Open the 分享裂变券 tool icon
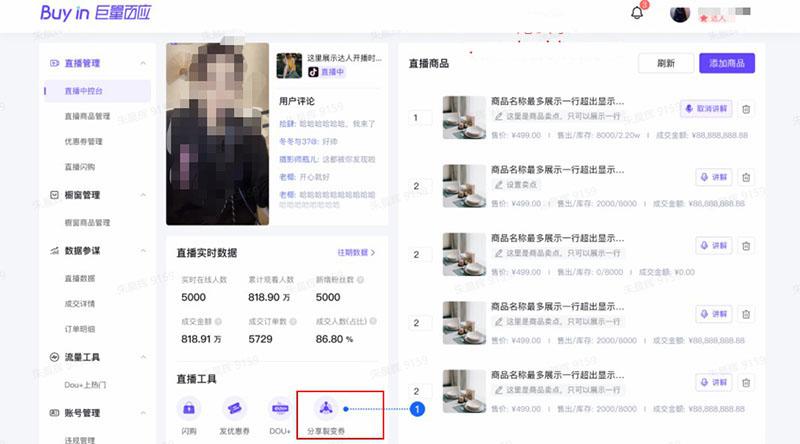This screenshot has width=800, height=444. coord(325,409)
